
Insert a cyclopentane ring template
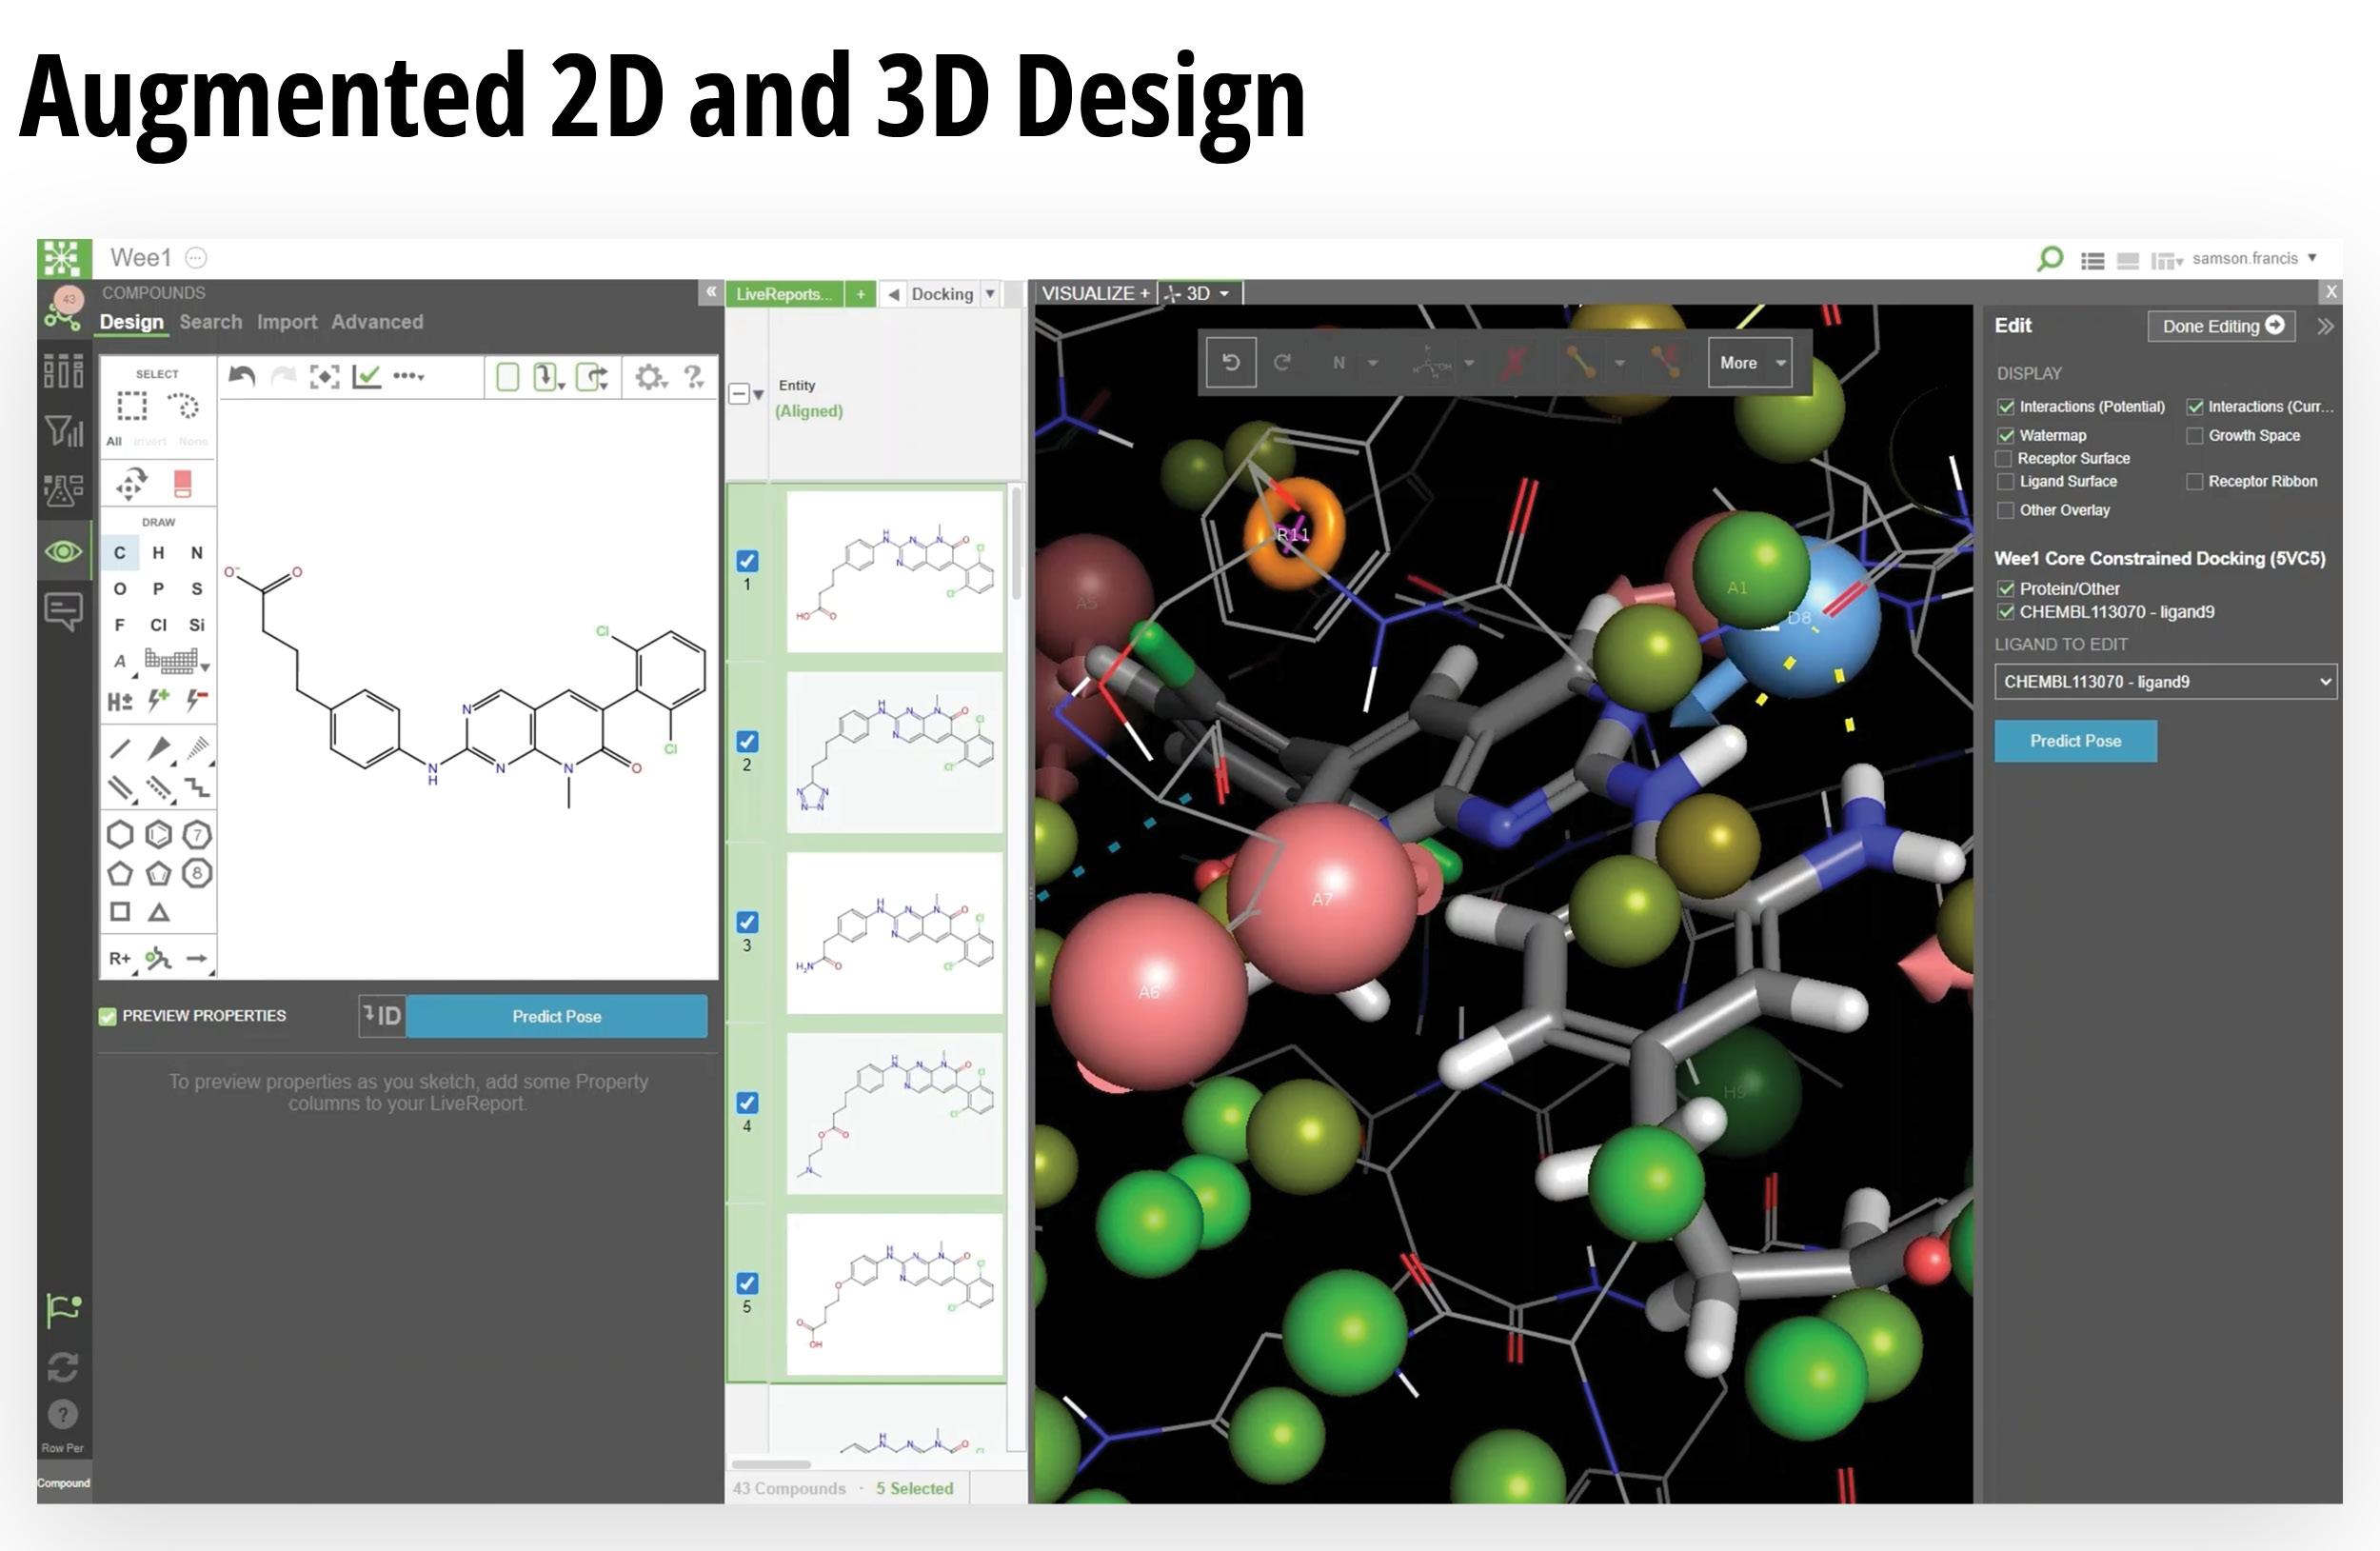click(120, 873)
